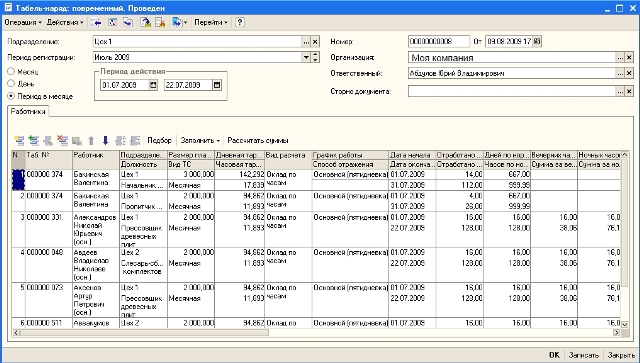Click horizontal scrollbar right arrow
Screen dimensions: 640x363
pos(617,333)
